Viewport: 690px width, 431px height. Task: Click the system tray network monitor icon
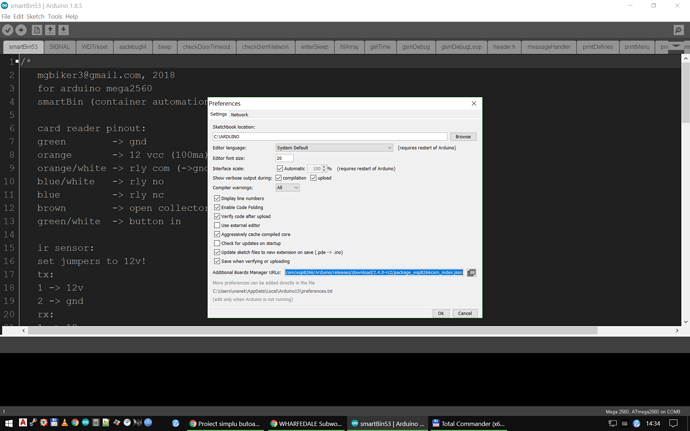613,424
